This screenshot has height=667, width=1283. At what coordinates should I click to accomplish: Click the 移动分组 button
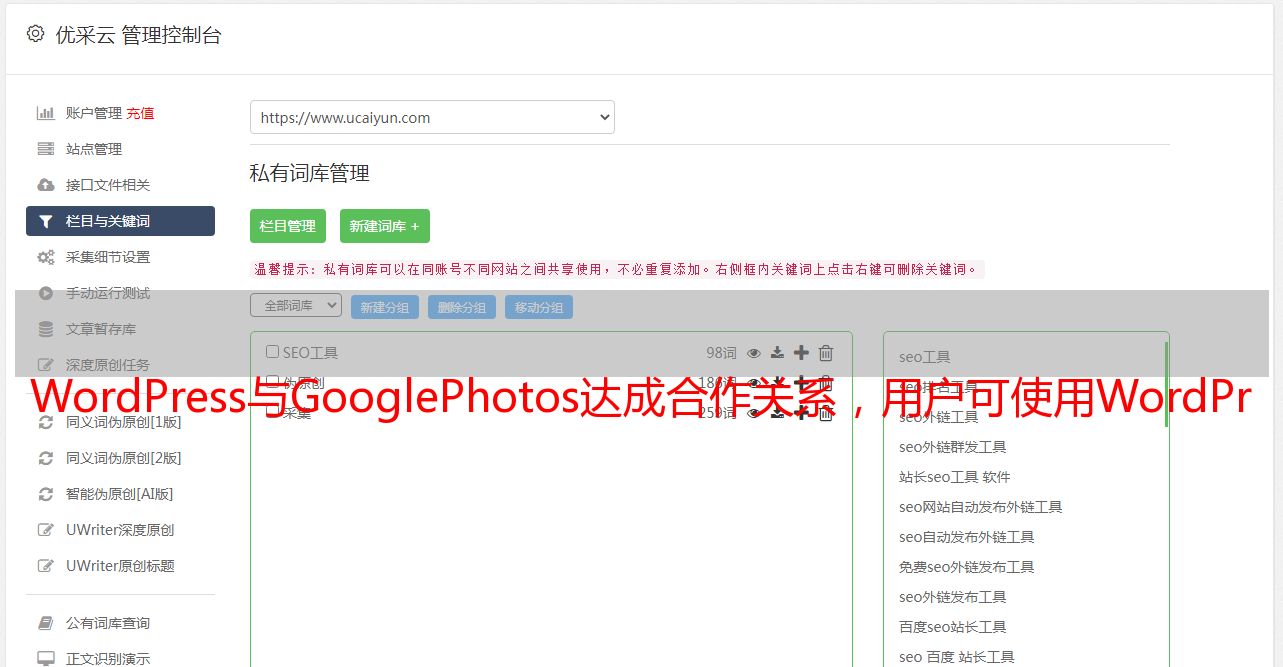tap(539, 307)
